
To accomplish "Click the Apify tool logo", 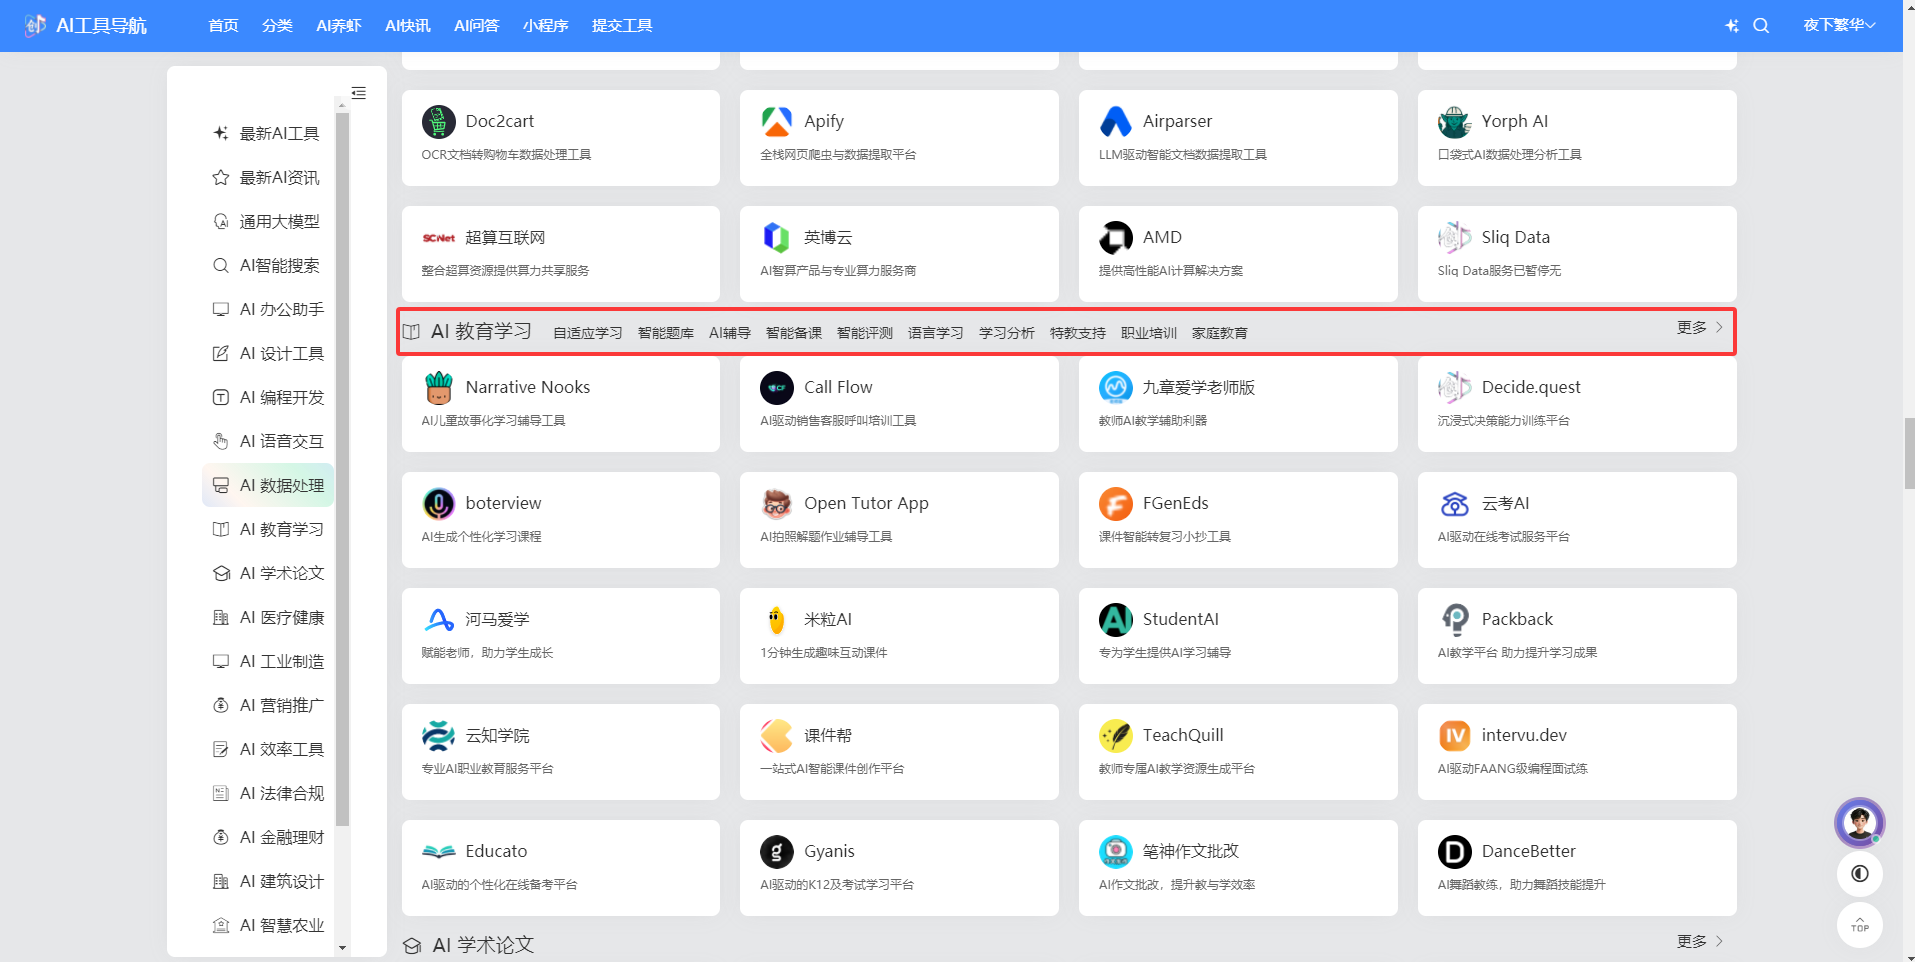I will 776,121.
